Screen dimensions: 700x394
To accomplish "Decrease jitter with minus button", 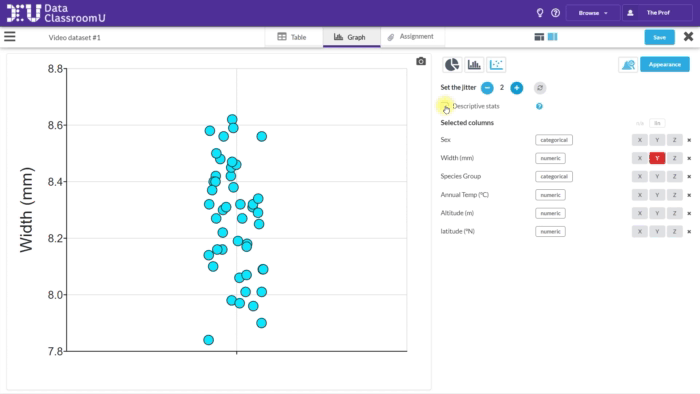I will [487, 88].
